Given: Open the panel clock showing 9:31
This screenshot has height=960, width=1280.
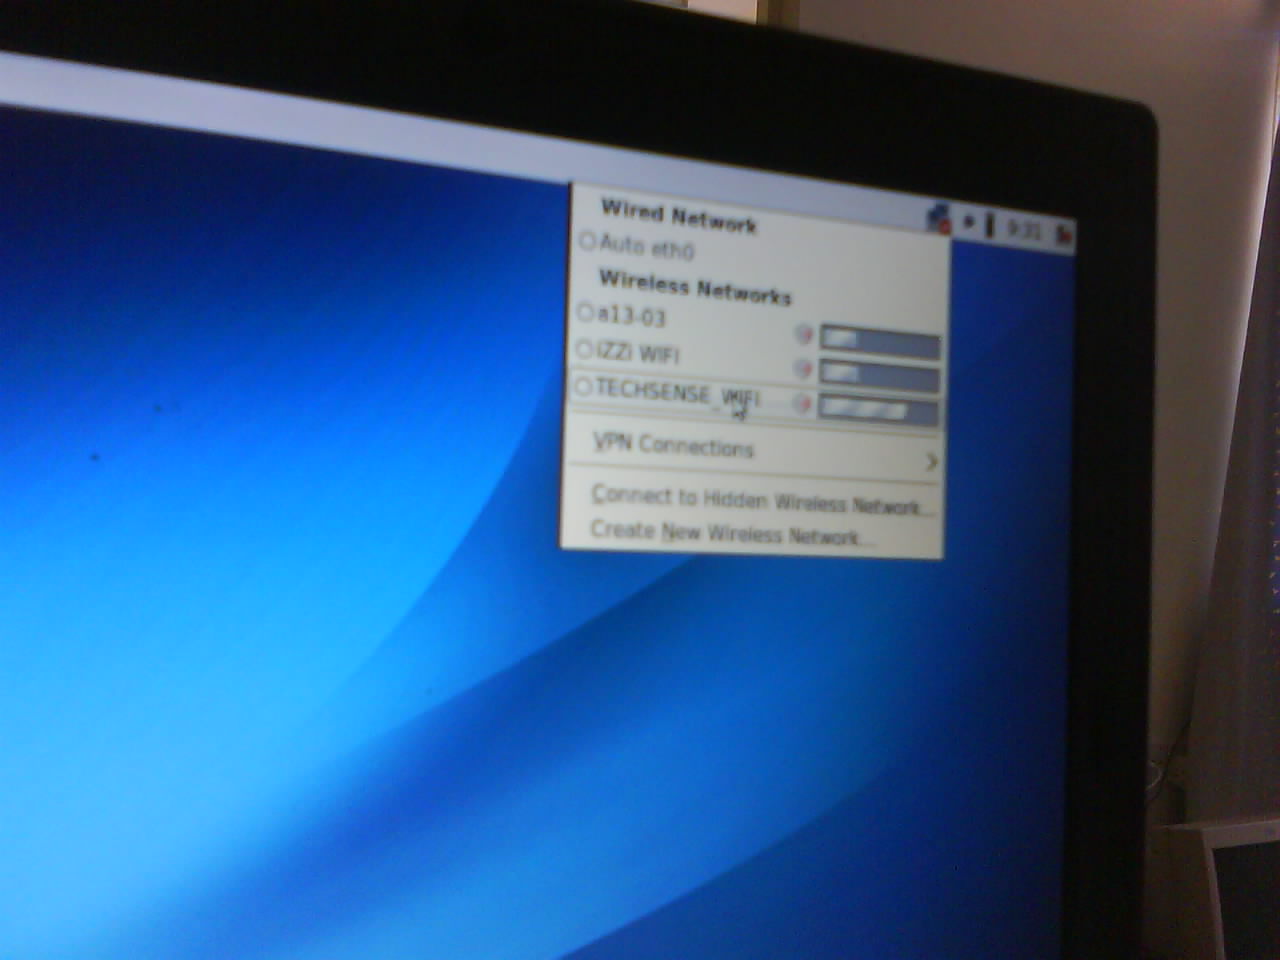Looking at the screenshot, I should tap(1025, 230).
